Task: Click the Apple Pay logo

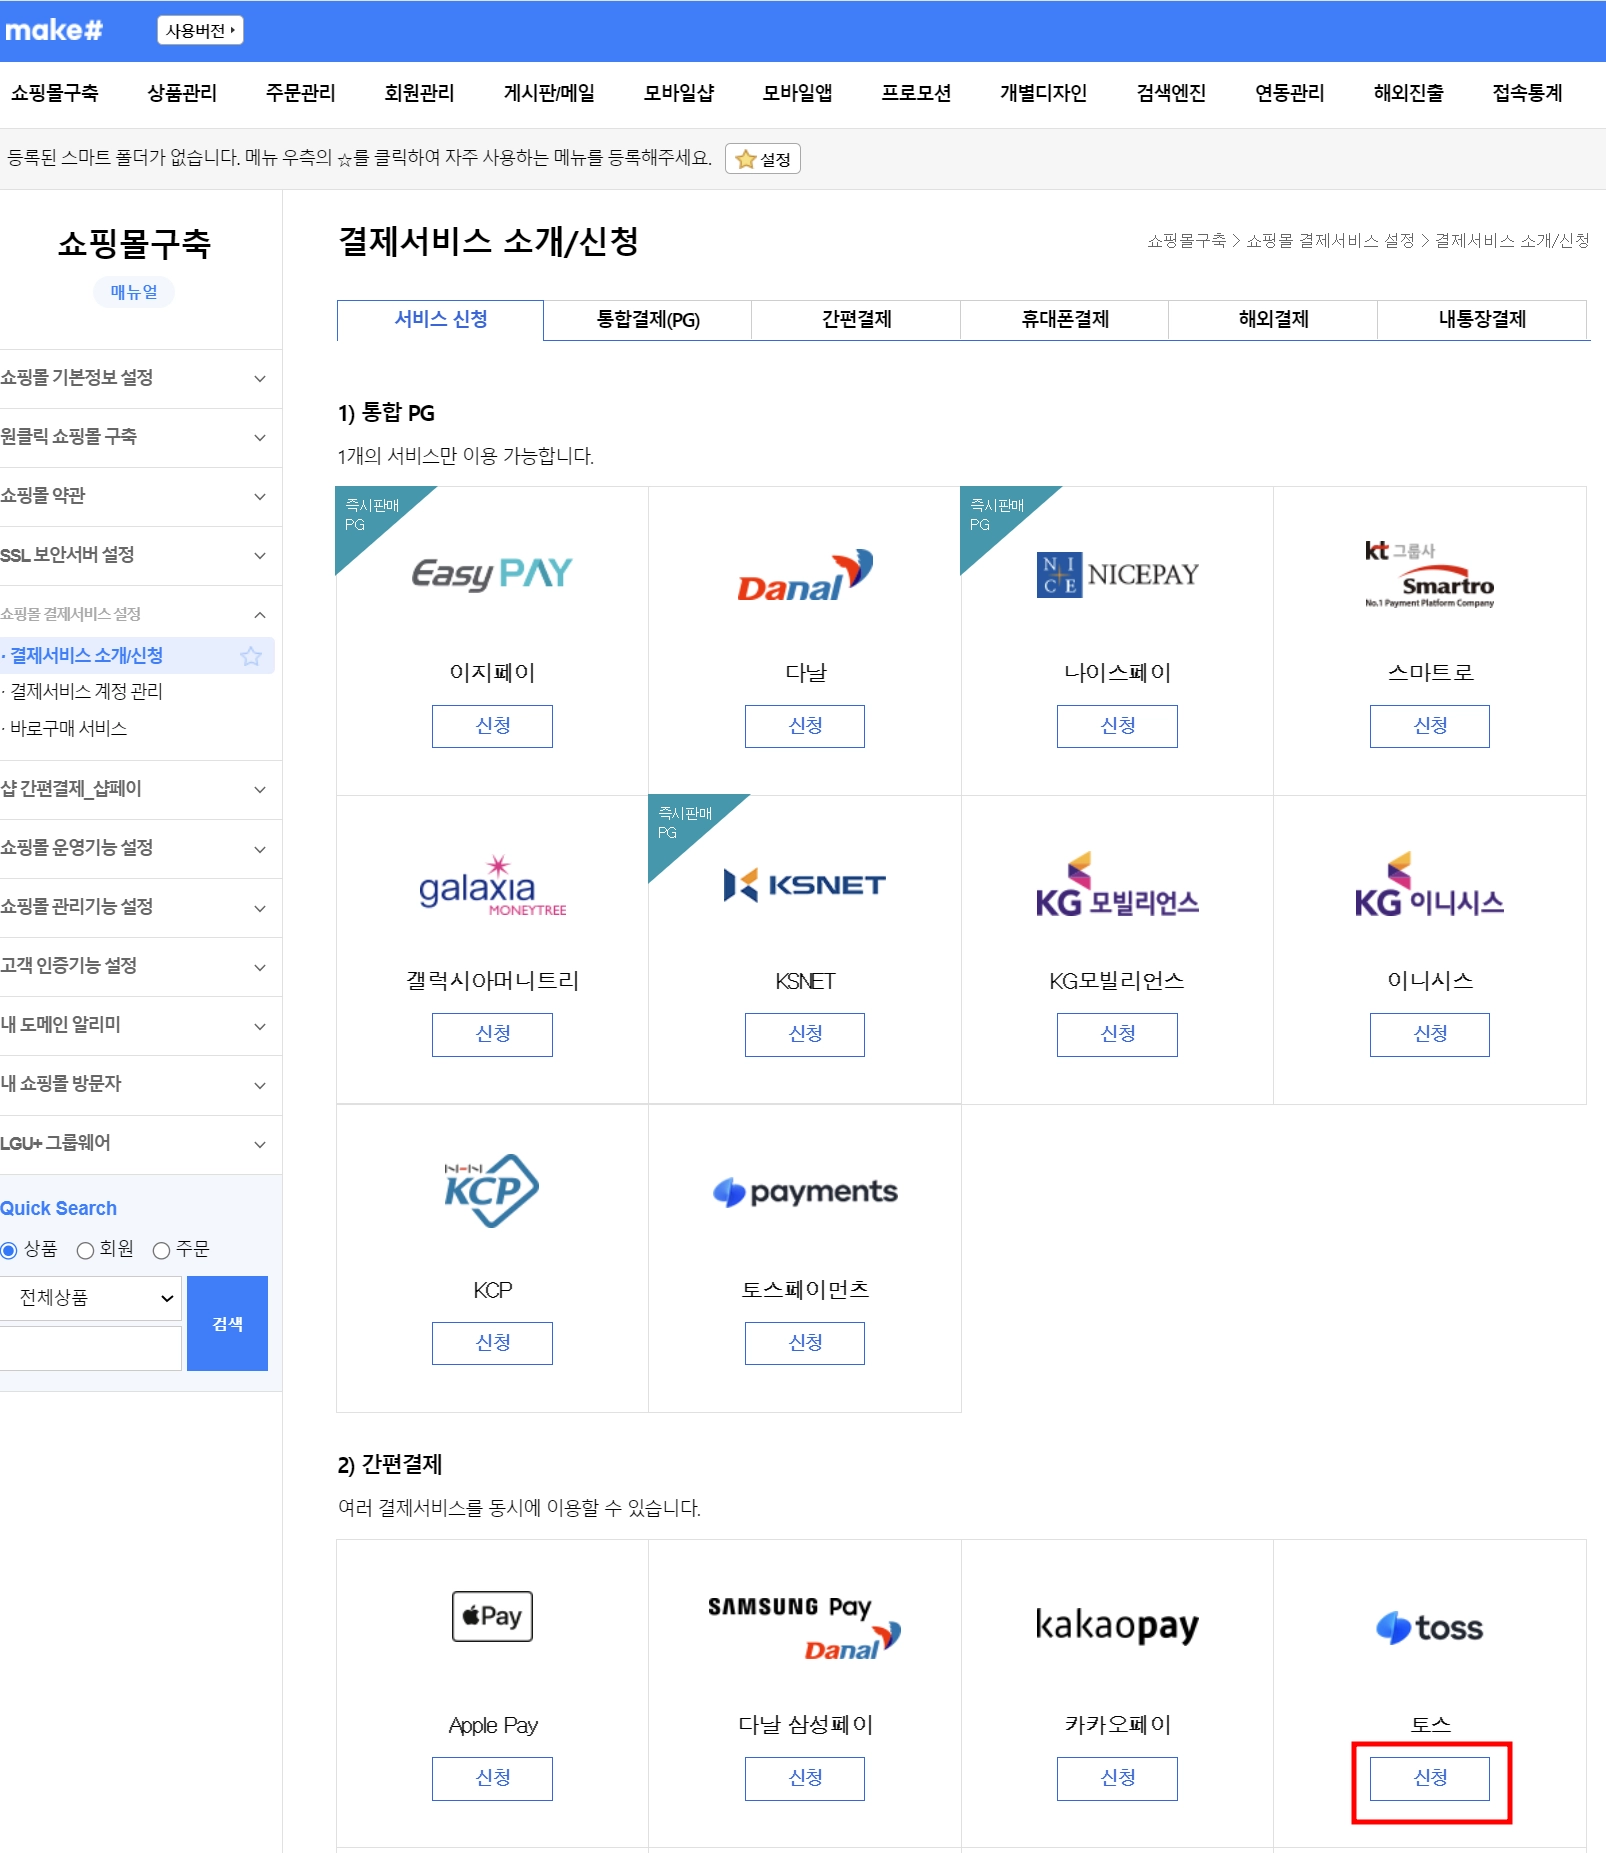Action: click(x=492, y=1616)
